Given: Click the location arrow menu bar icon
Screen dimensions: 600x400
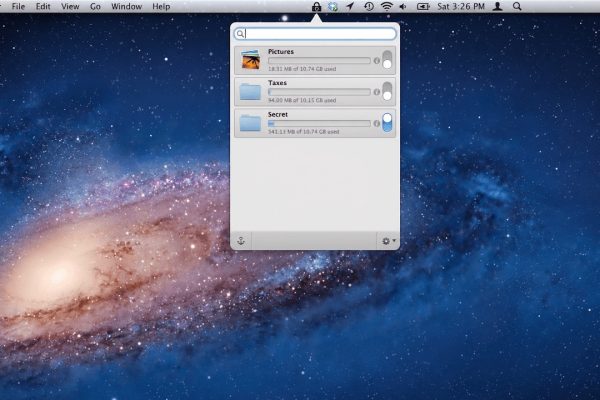Looking at the screenshot, I should [x=350, y=7].
